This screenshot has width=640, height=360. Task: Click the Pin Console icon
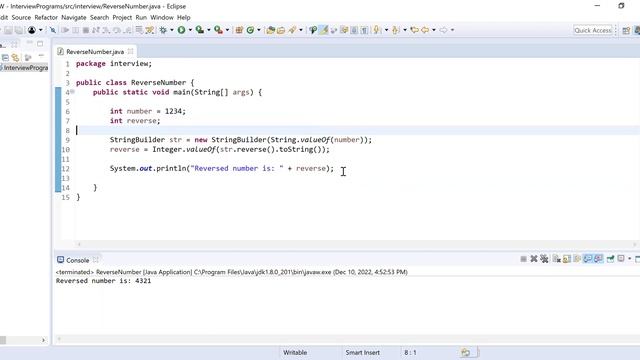click(x=610, y=259)
